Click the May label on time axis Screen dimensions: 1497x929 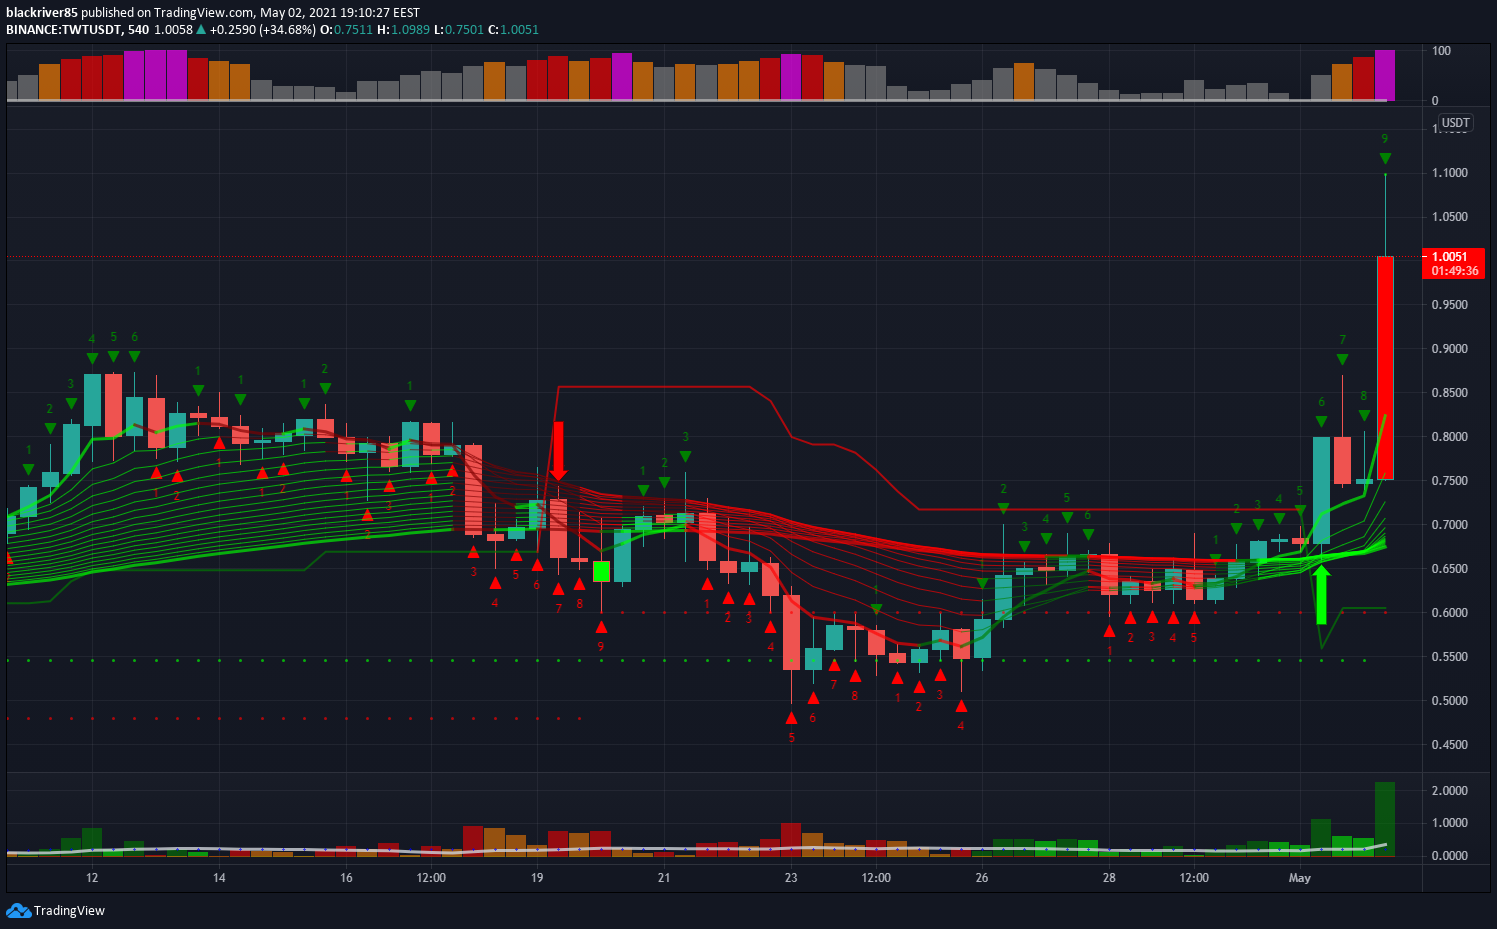coord(1299,878)
